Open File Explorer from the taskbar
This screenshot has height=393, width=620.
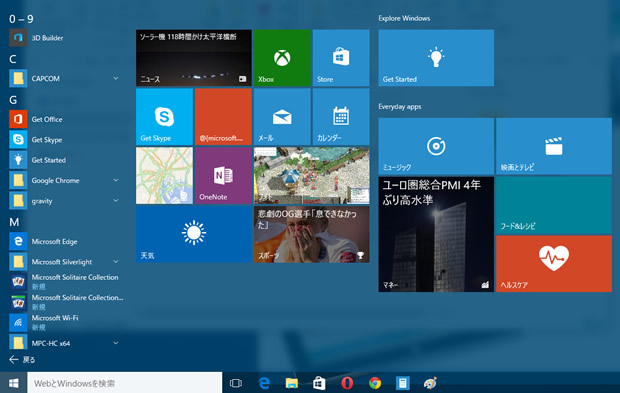(291, 383)
